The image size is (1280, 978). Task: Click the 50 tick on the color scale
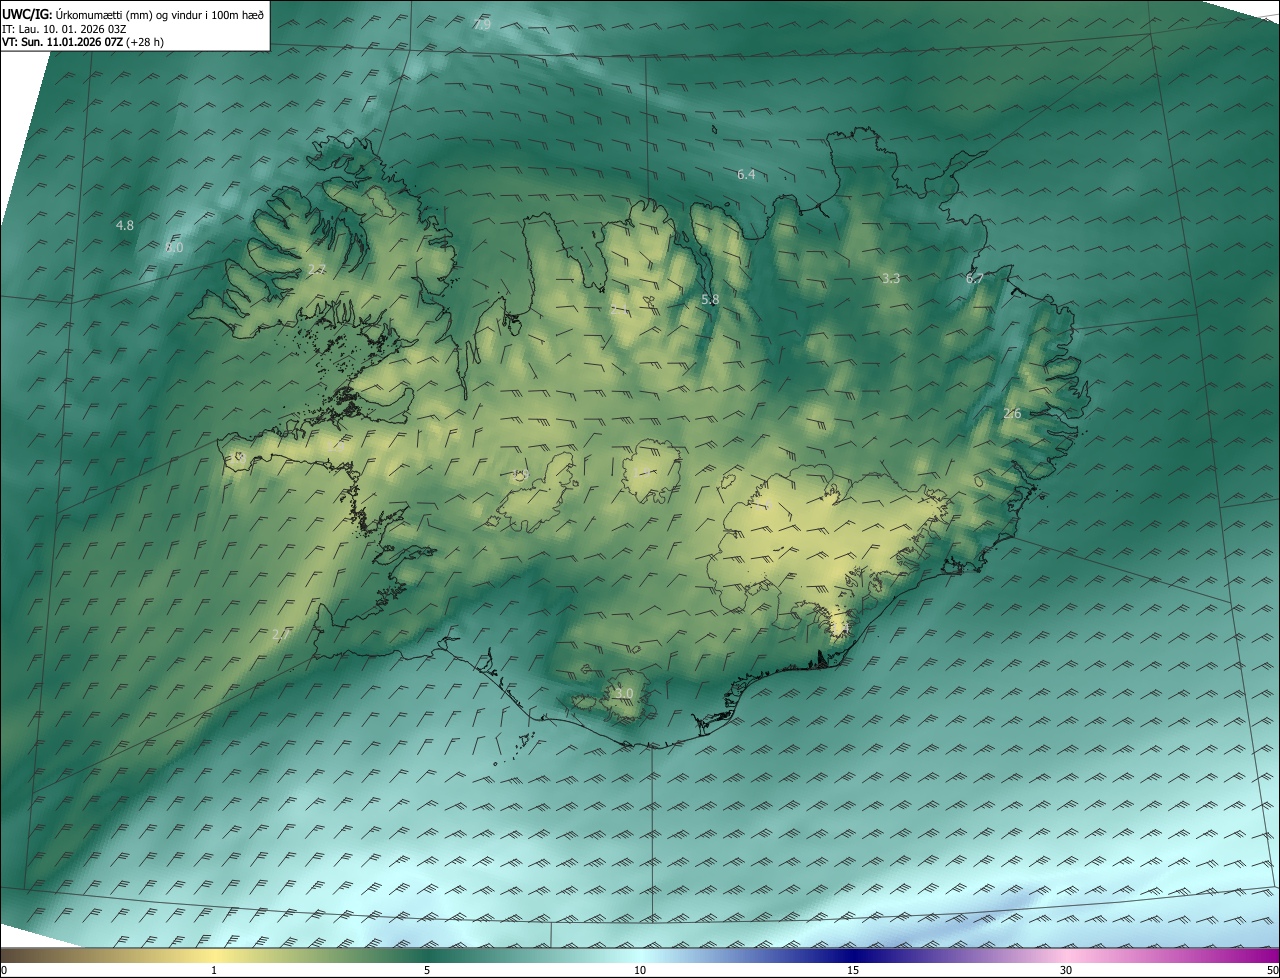coord(1272,971)
